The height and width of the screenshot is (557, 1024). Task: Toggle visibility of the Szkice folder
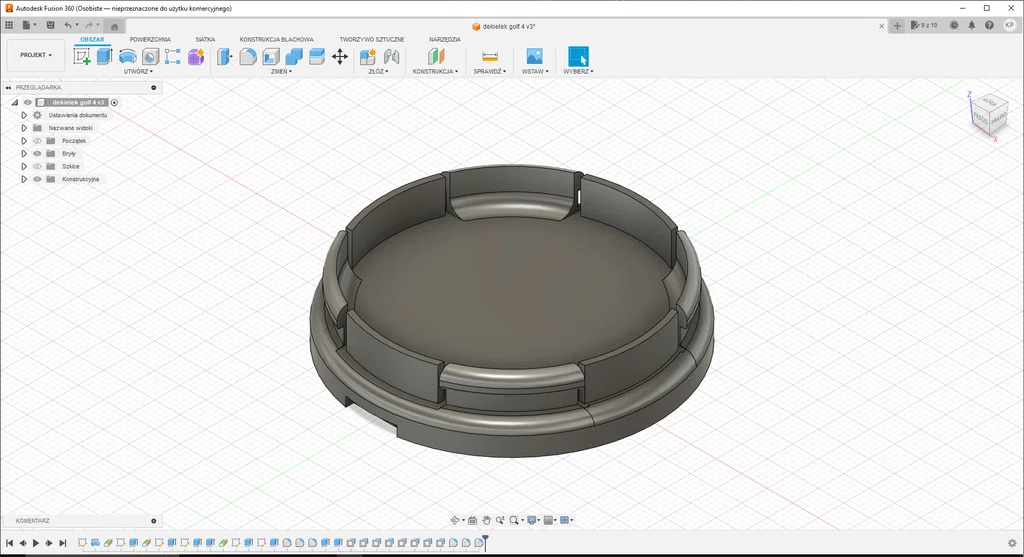coord(37,167)
